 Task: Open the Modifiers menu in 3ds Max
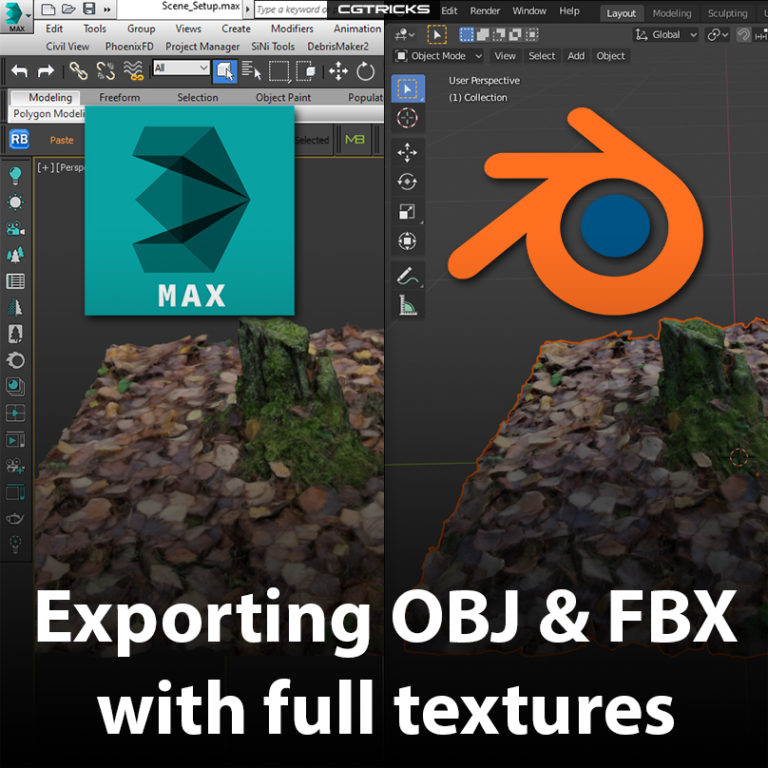coord(292,29)
